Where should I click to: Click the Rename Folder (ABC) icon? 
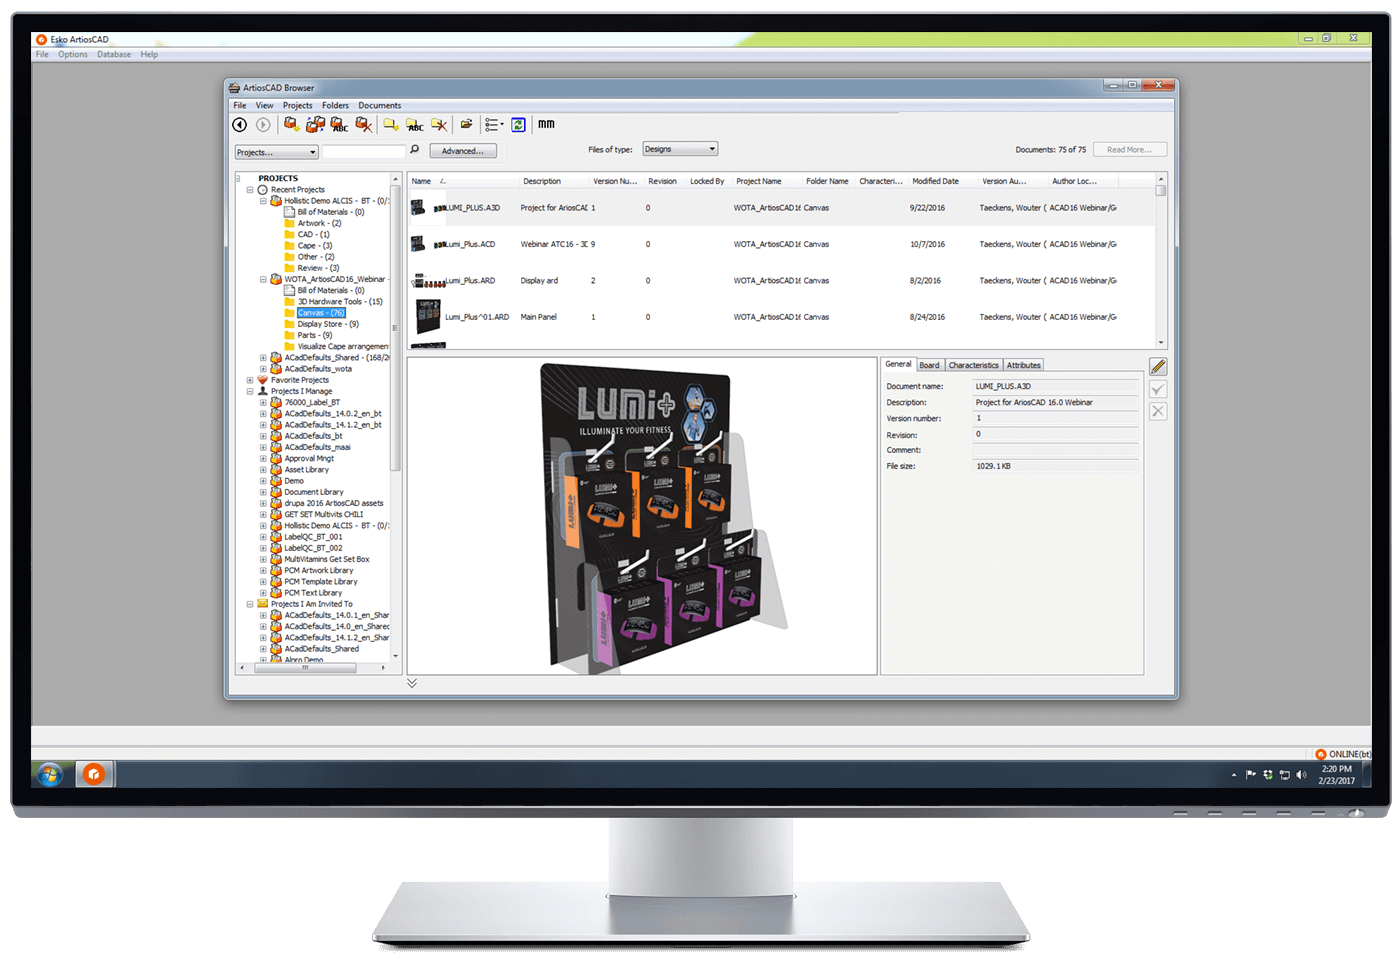(x=415, y=124)
